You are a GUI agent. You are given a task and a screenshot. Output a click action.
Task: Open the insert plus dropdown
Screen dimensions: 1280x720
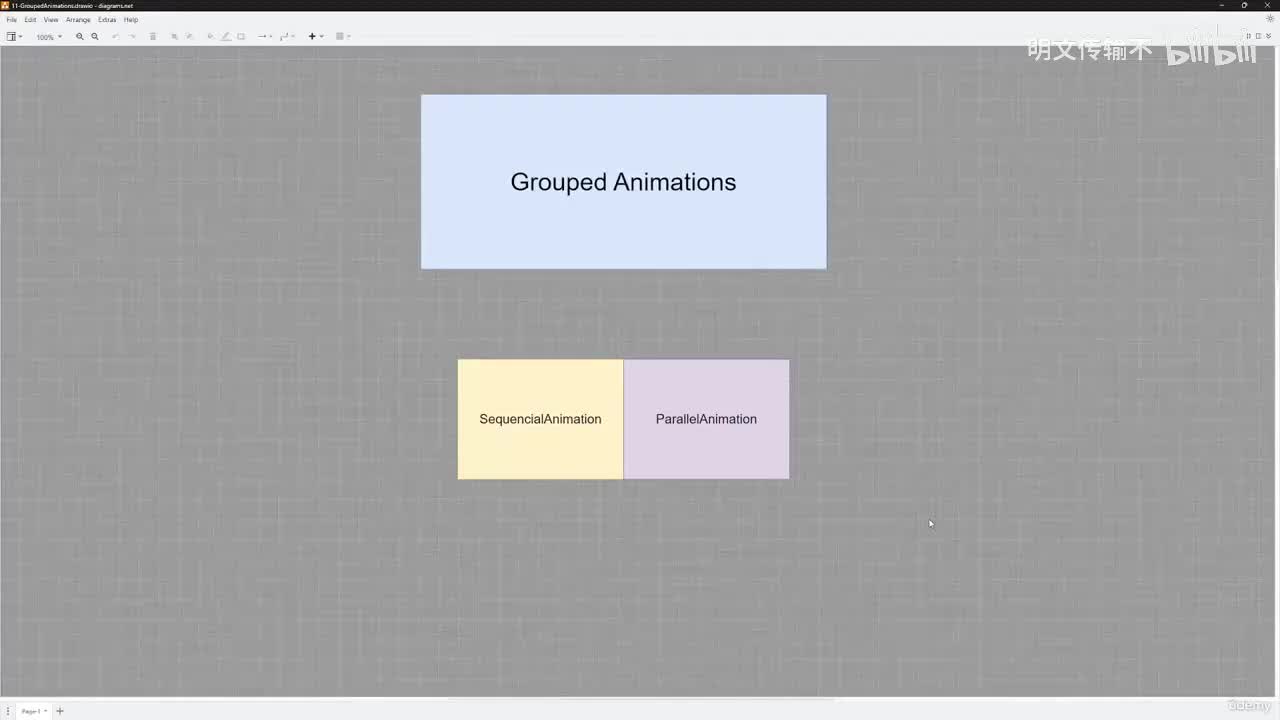pyautogui.click(x=315, y=37)
